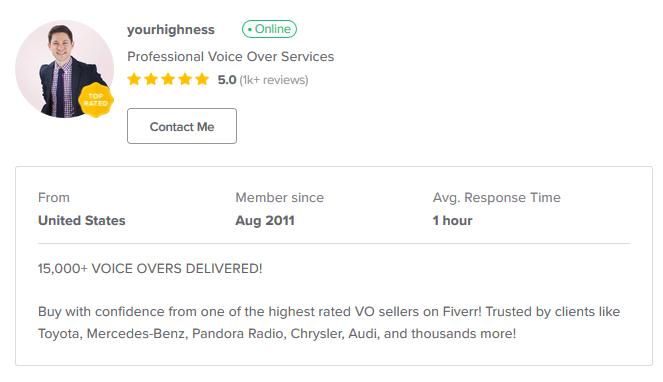Click the Aug 2011 member date
Image resolution: width=663 pixels, height=382 pixels.
click(265, 220)
